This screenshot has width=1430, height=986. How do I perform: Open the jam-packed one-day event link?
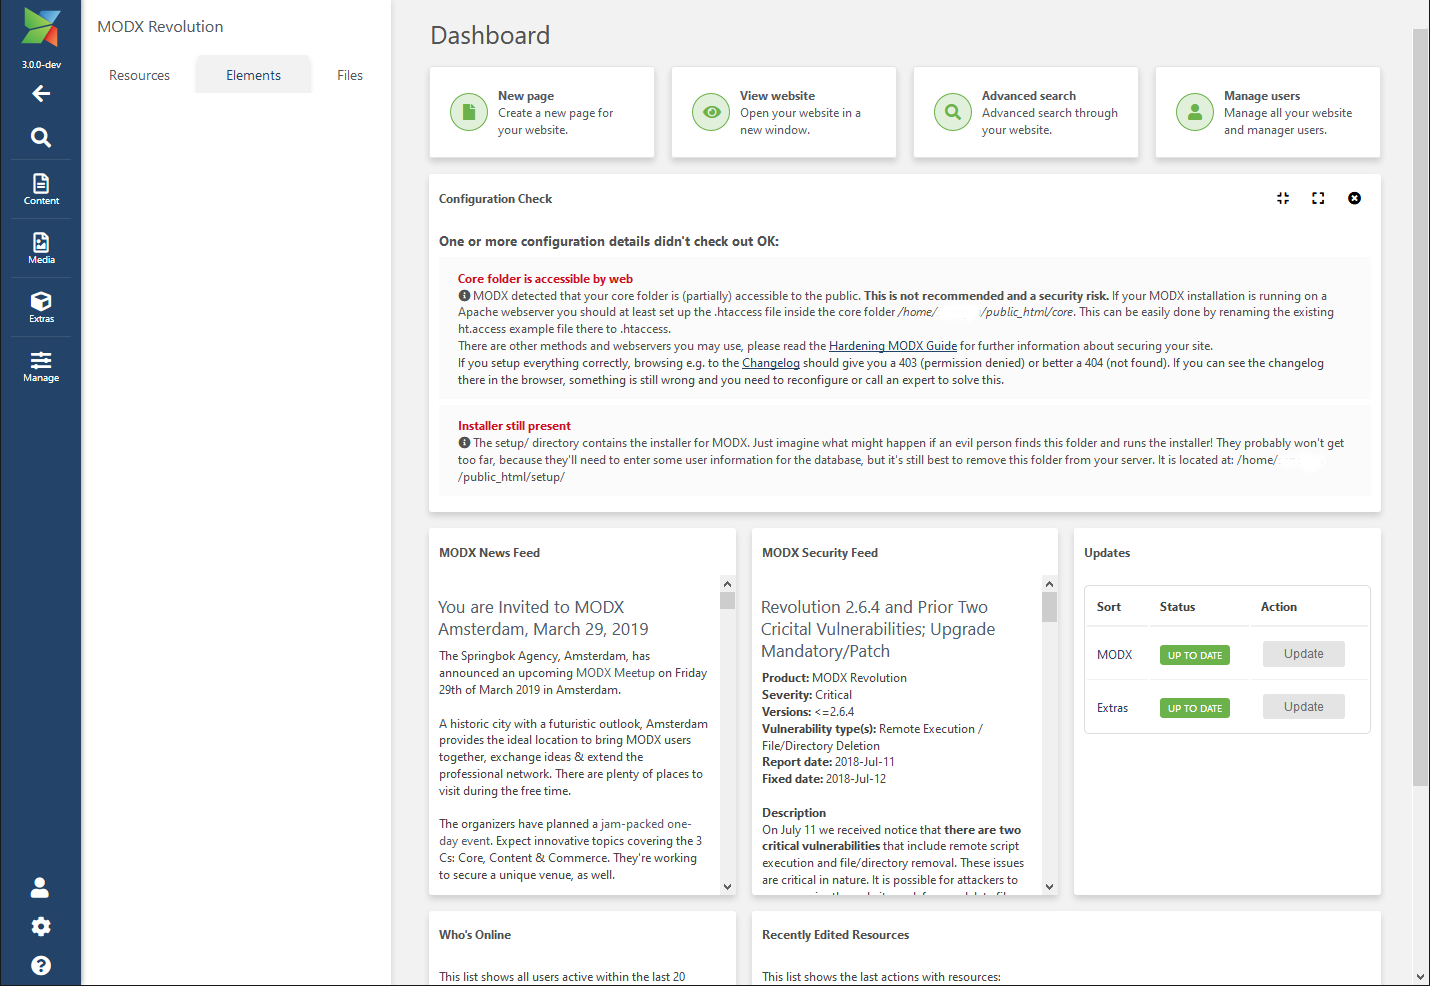point(572,832)
